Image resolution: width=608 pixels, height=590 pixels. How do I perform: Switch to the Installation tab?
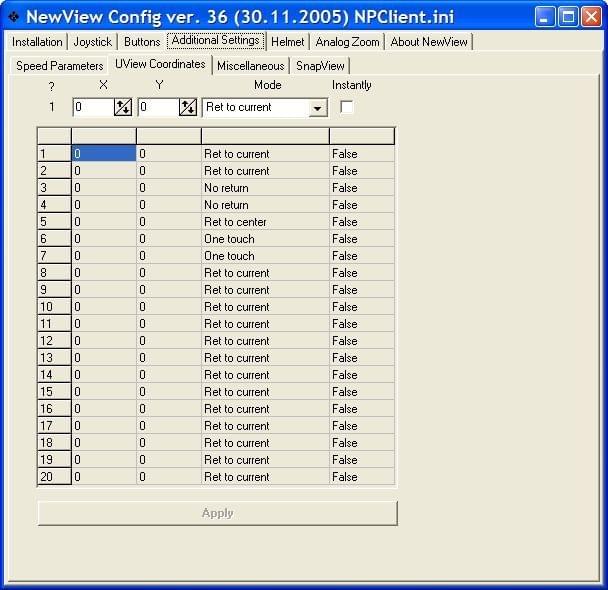coord(37,42)
